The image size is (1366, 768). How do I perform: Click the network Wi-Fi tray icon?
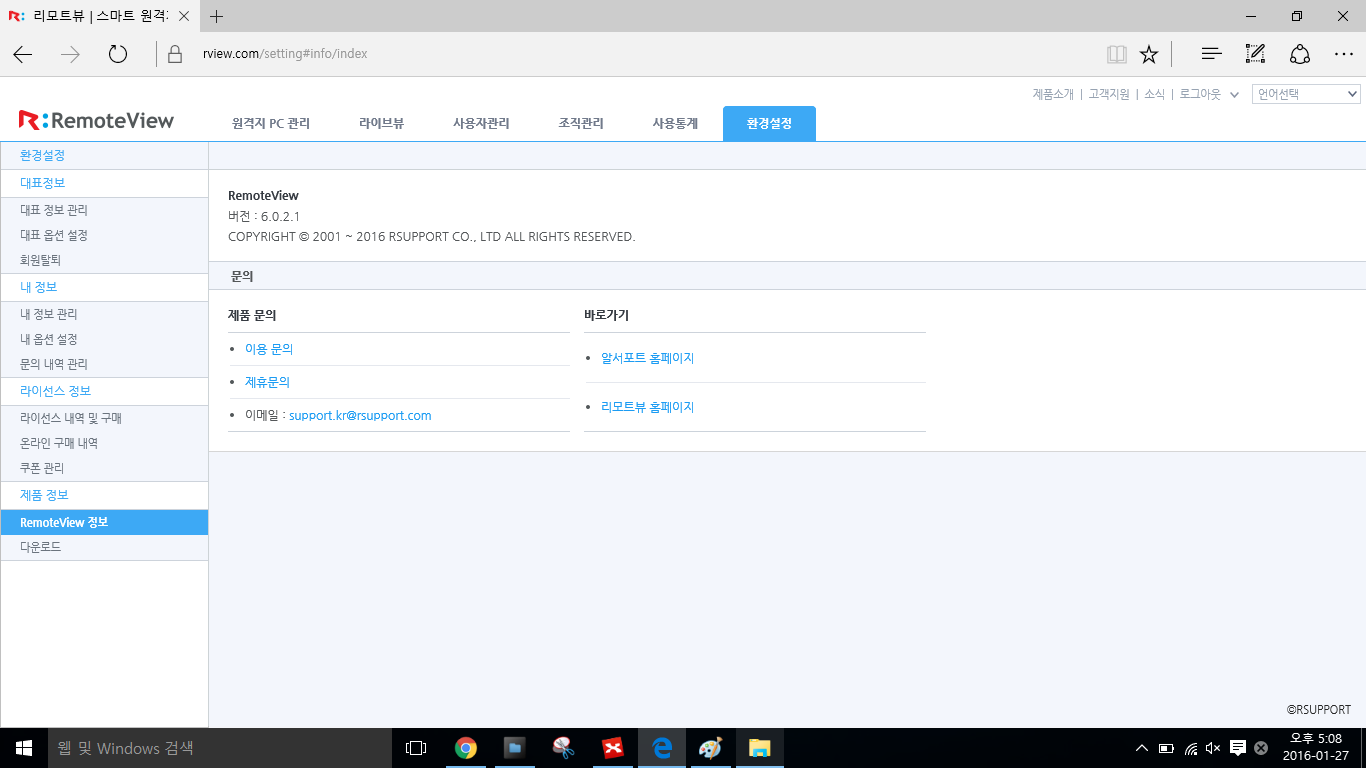click(1190, 748)
